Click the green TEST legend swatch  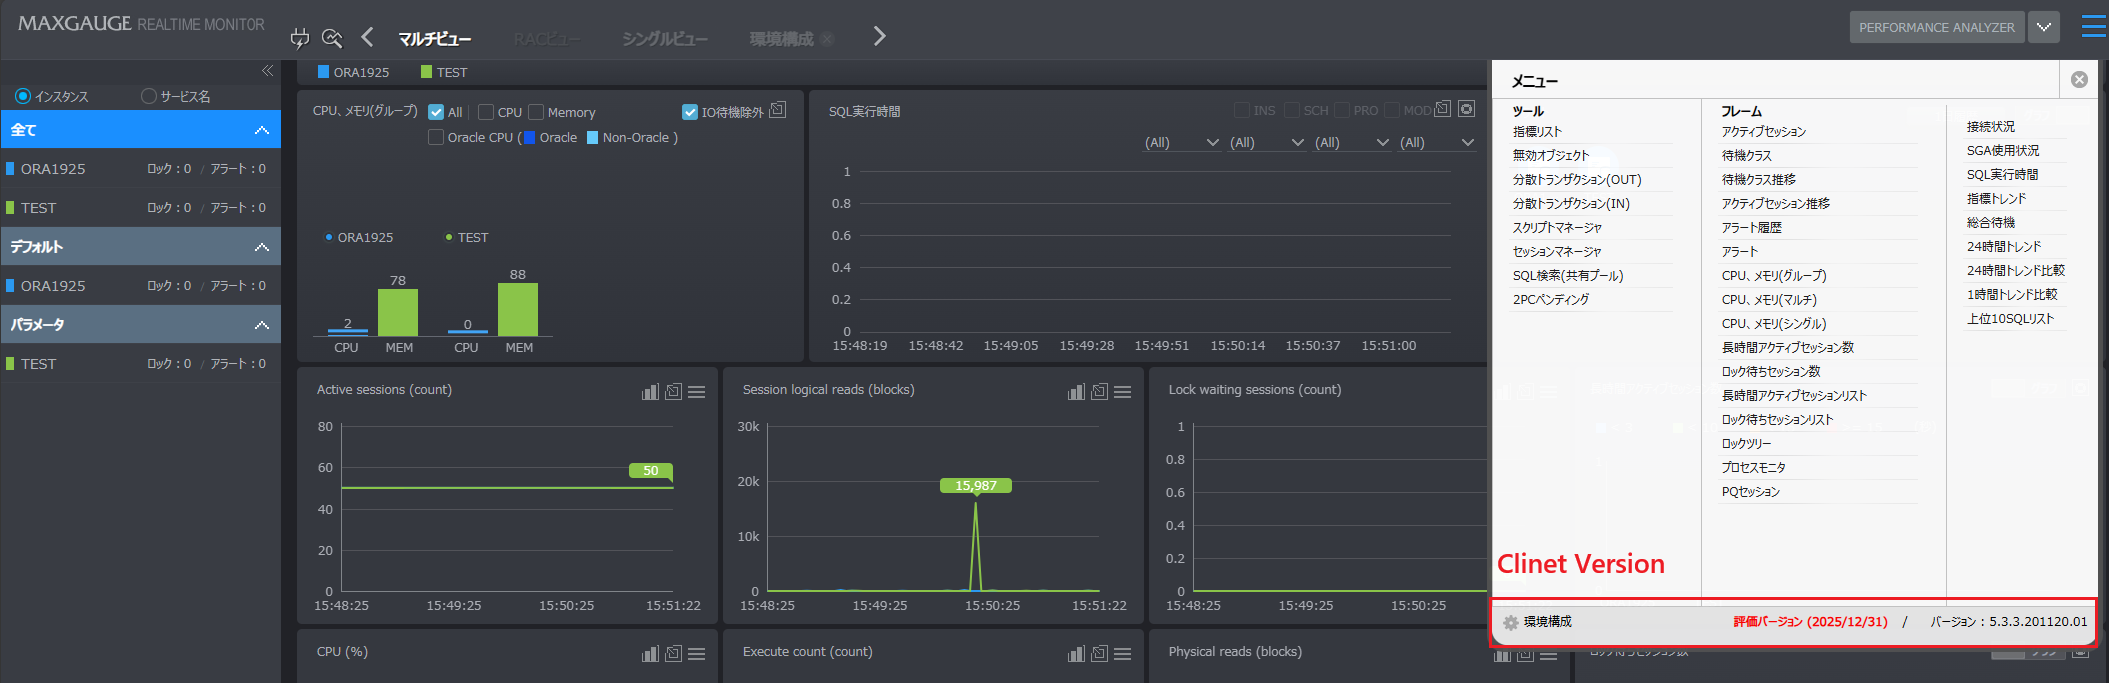point(427,72)
